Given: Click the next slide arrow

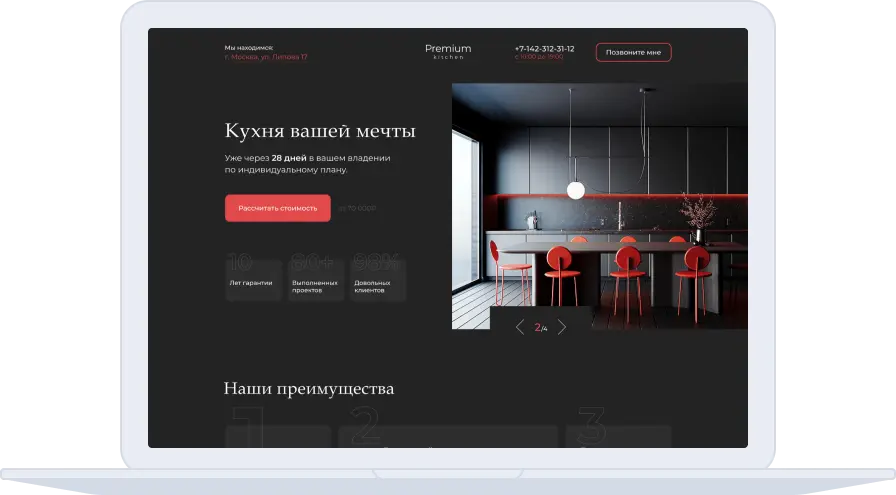Looking at the screenshot, I should [562, 327].
